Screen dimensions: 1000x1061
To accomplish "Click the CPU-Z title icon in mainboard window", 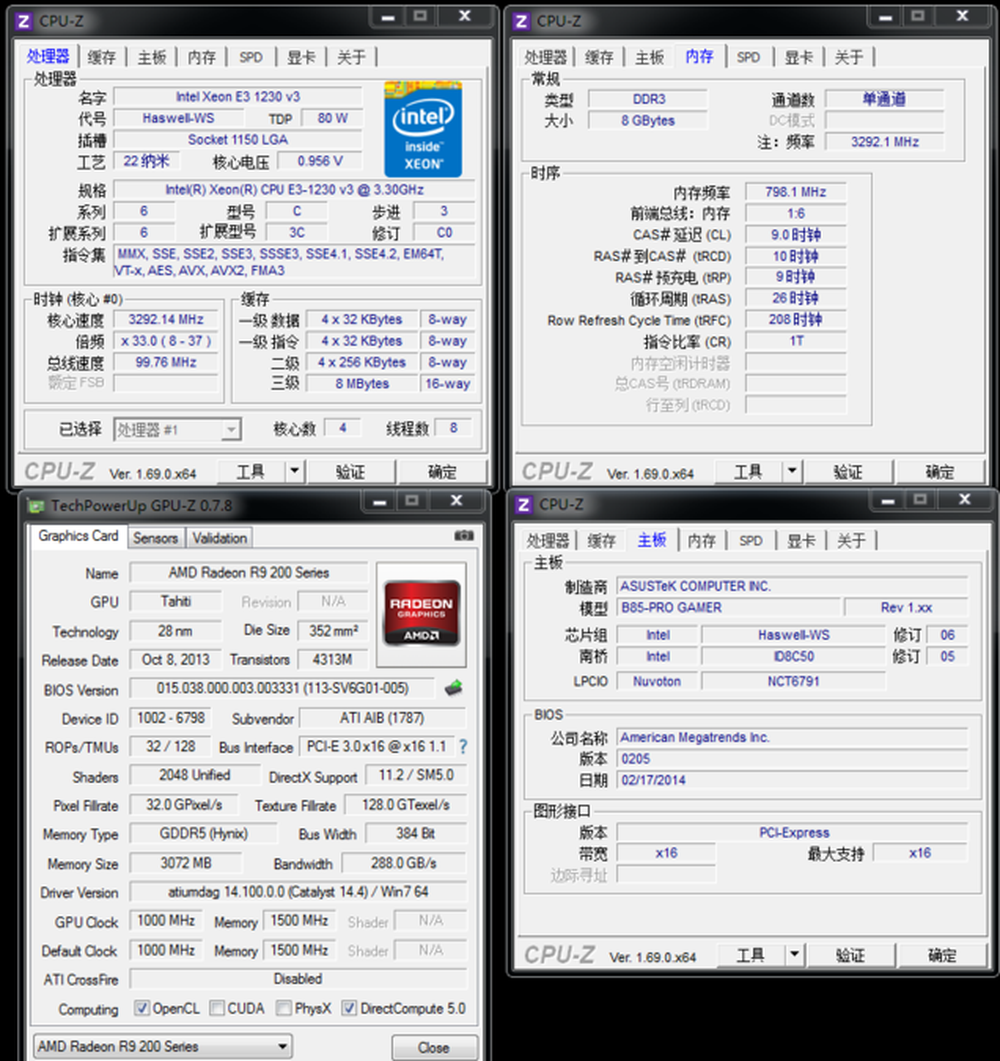I will [523, 505].
